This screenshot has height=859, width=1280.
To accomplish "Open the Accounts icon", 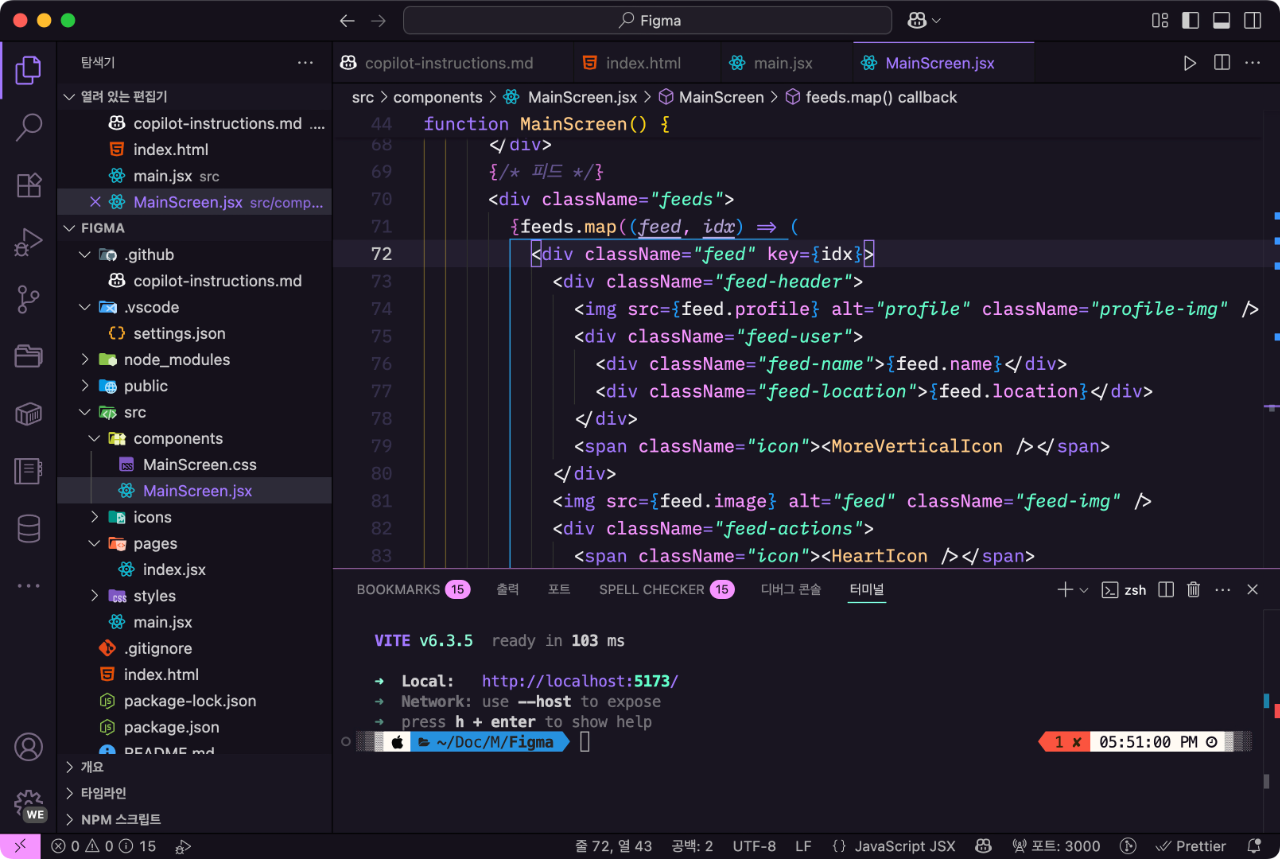I will (28, 747).
